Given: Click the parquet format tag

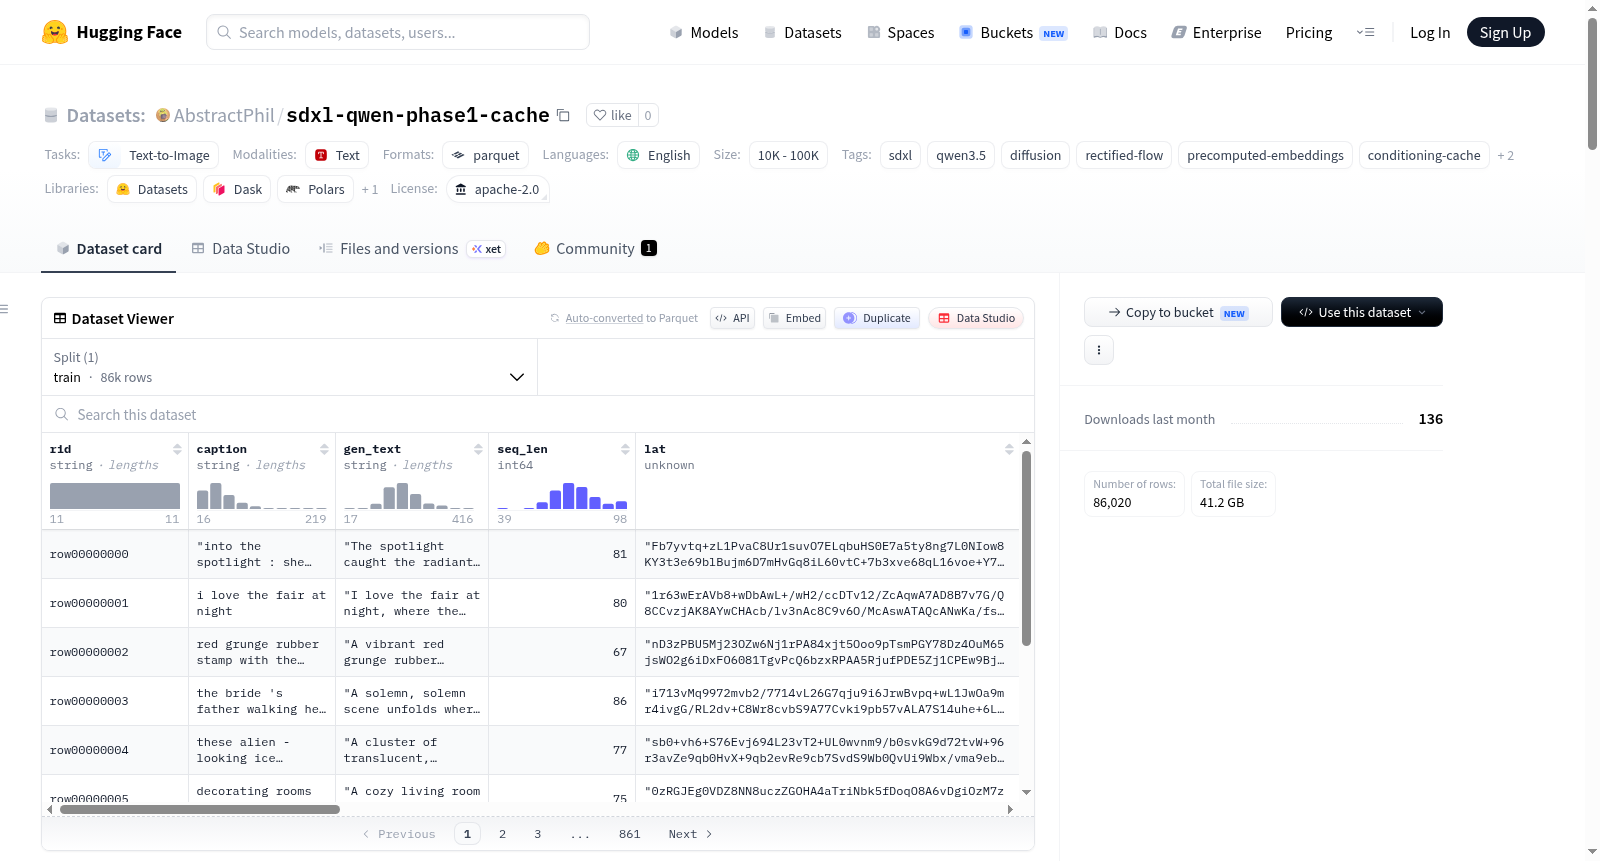Looking at the screenshot, I should (x=486, y=155).
